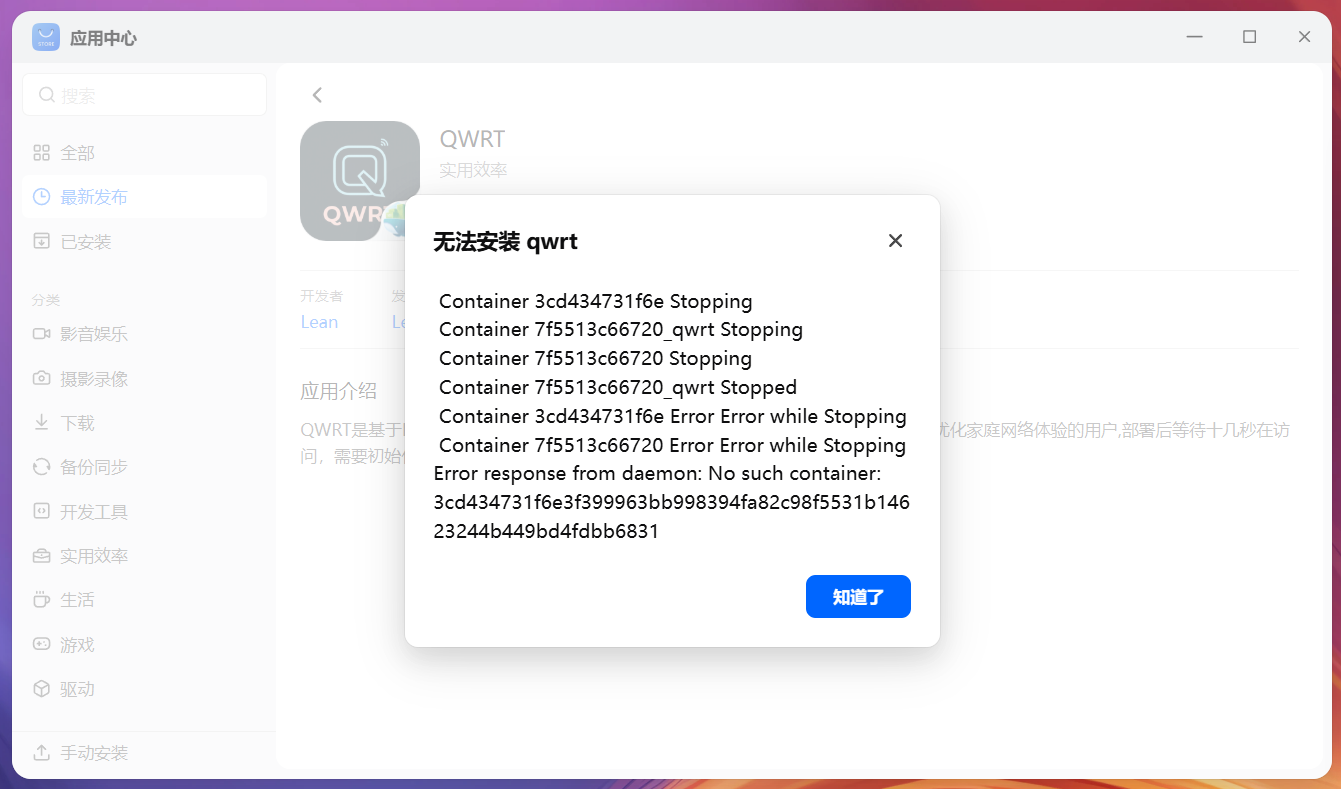This screenshot has height=789, width=1341.
Task: Click the 影音娱乐 camera icon
Action: tap(41, 334)
